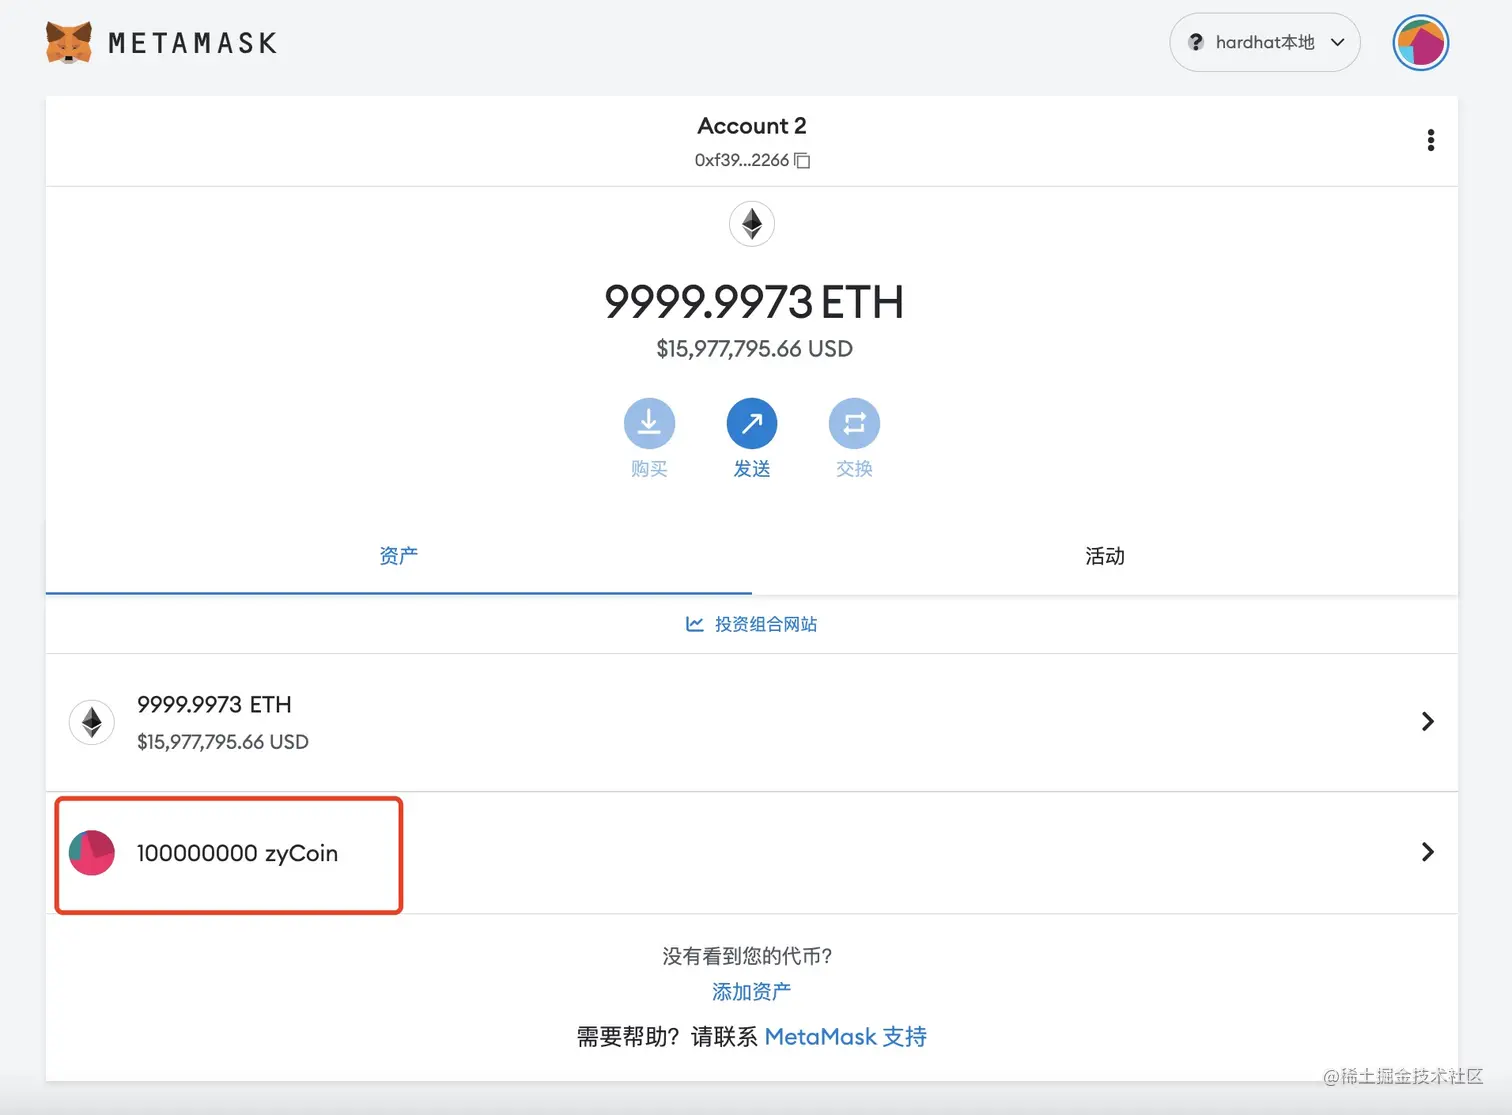
Task: Open the 9999.9973 ETH asset row
Action: [x=752, y=722]
